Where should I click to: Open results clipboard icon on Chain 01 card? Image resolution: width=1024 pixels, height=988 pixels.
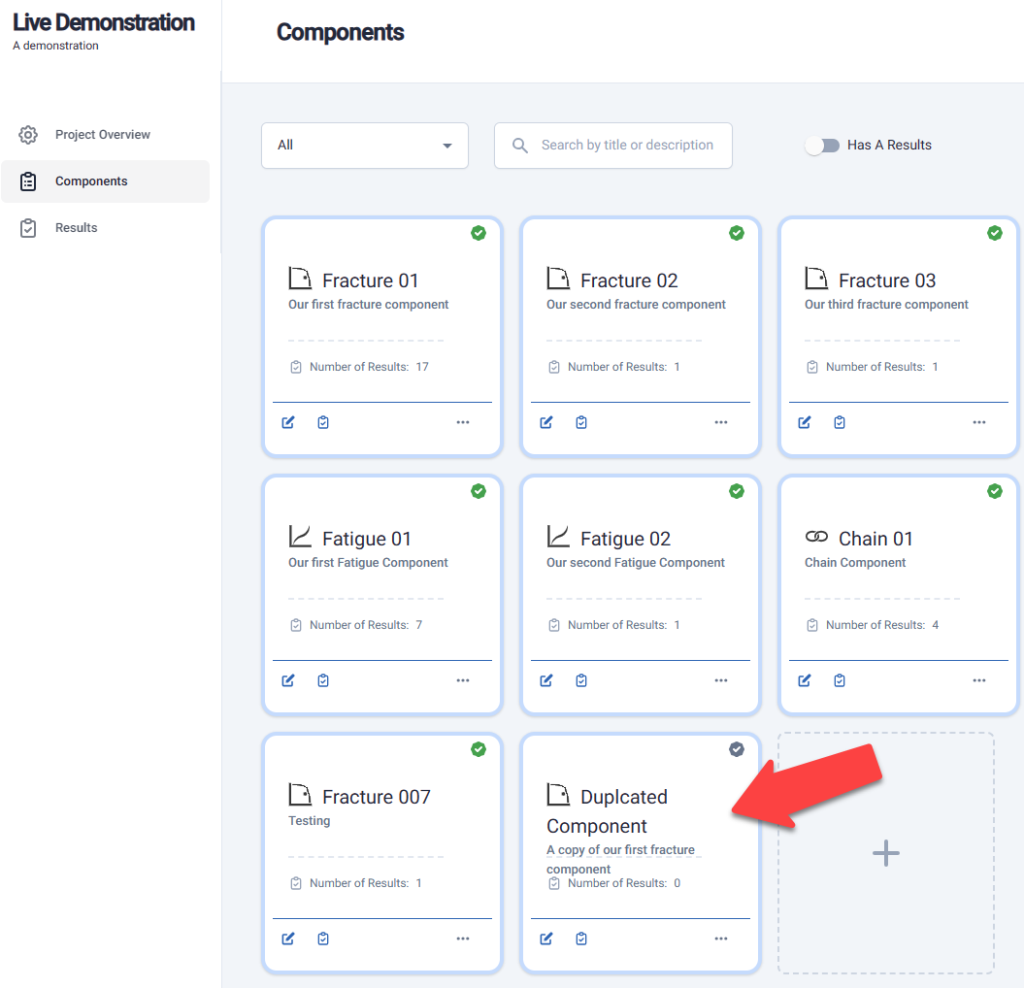coord(839,680)
